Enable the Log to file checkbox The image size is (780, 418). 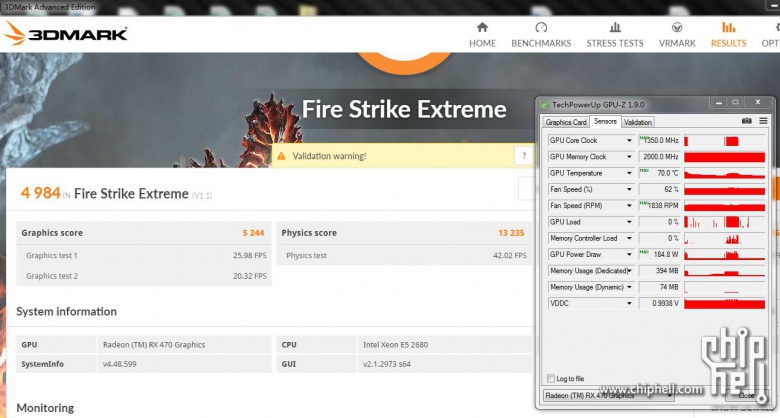(551, 379)
